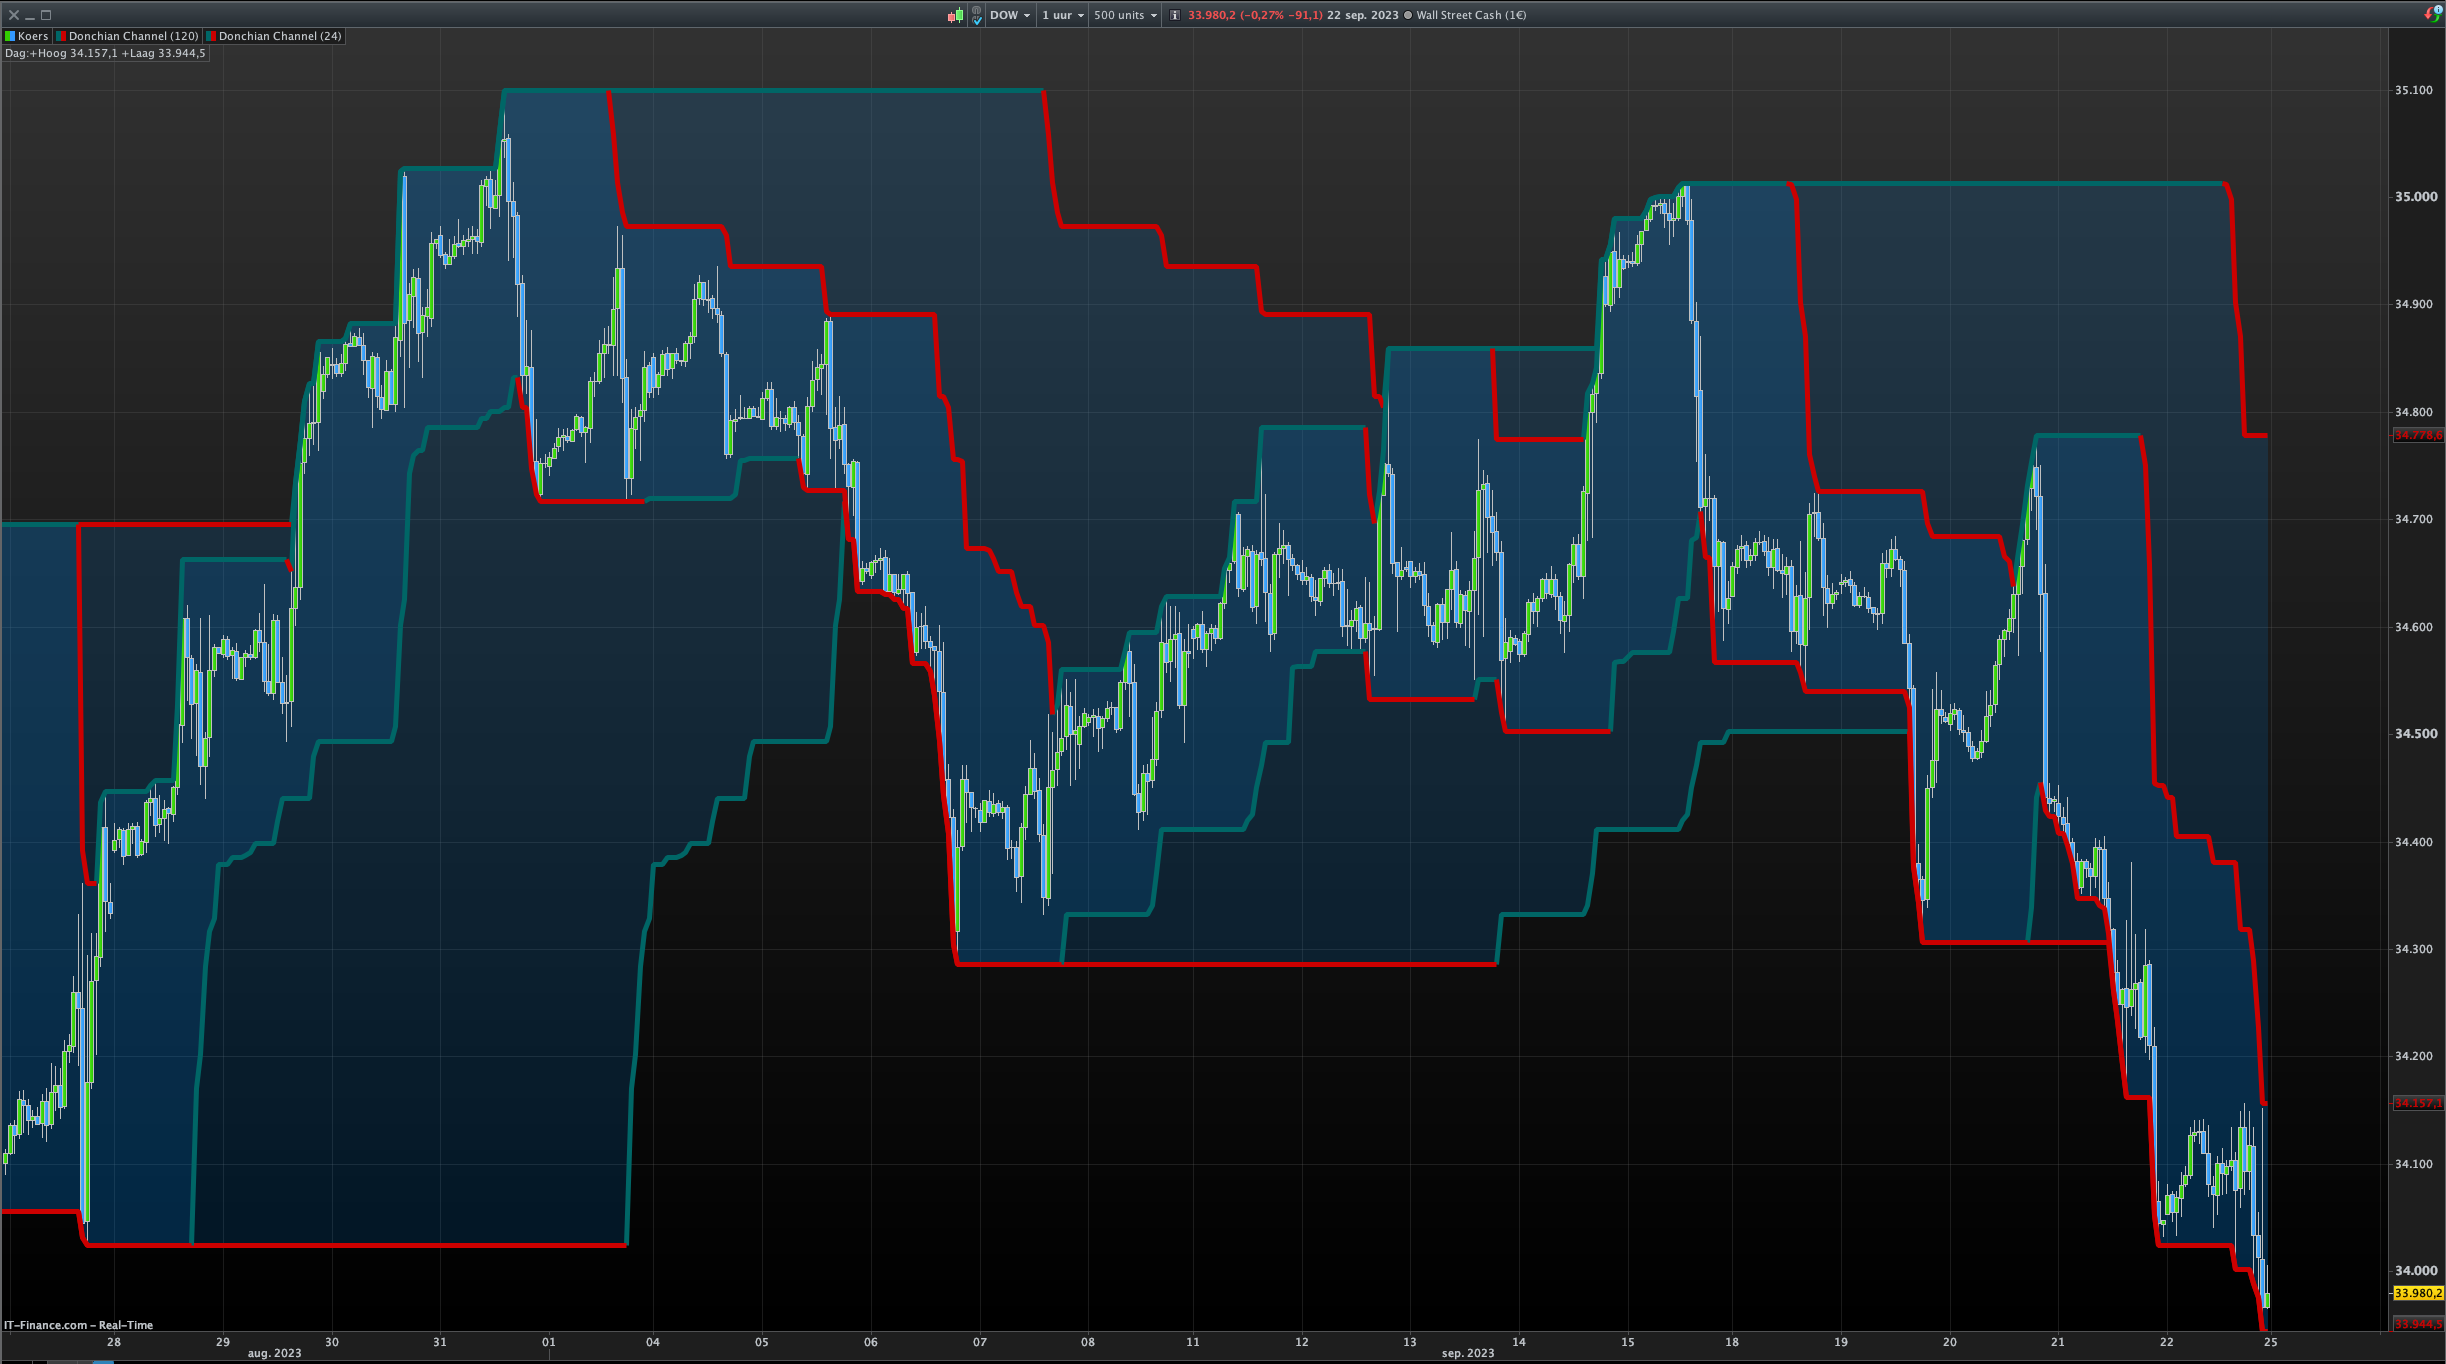Select the Koers price label
The image size is (2446, 1364).
coord(33,36)
